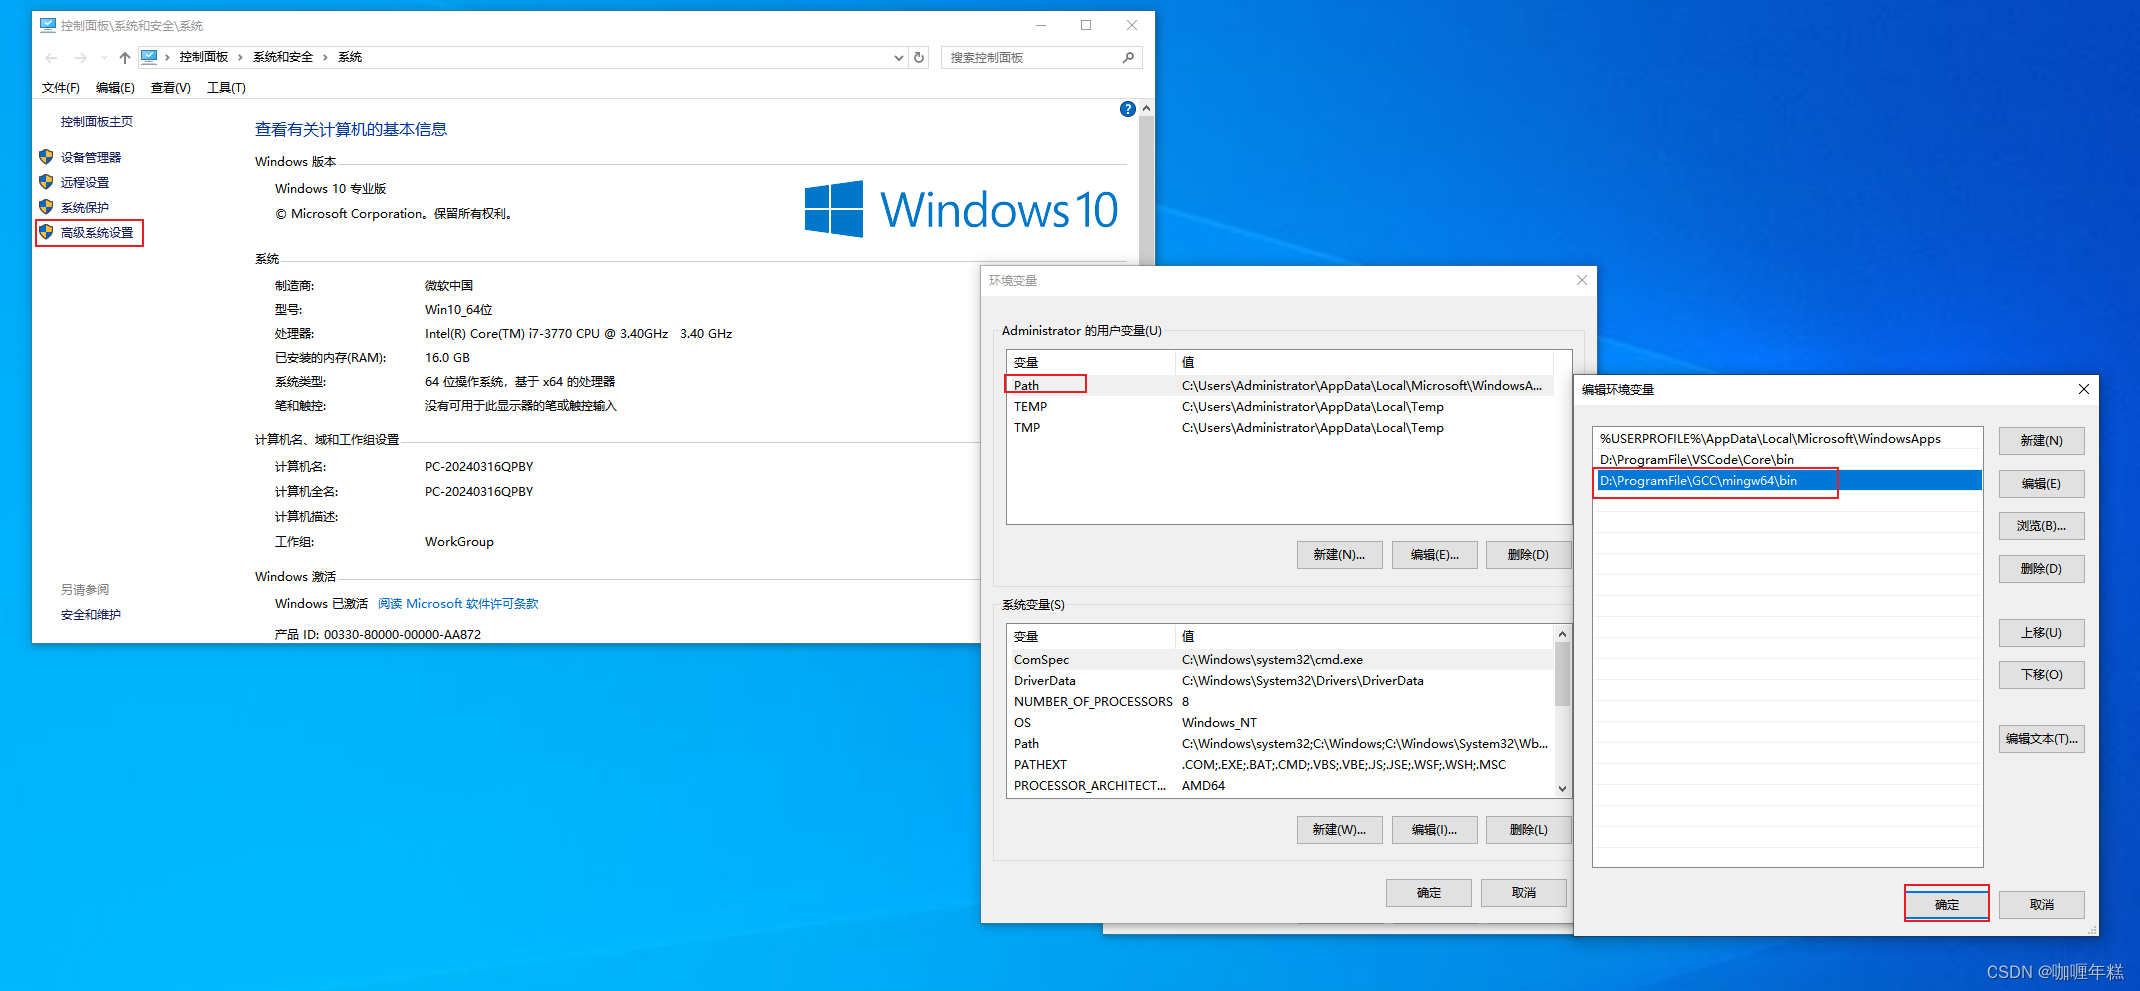Select %USERPROFILE% WindowsApps path entry

click(x=1788, y=439)
